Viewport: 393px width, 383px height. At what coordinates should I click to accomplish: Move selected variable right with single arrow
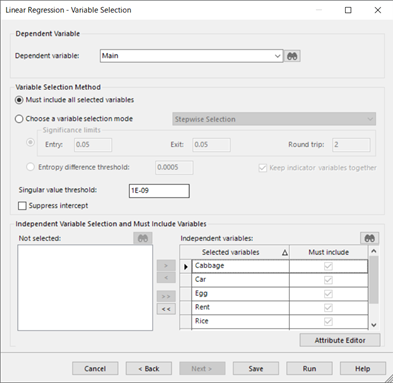166,266
